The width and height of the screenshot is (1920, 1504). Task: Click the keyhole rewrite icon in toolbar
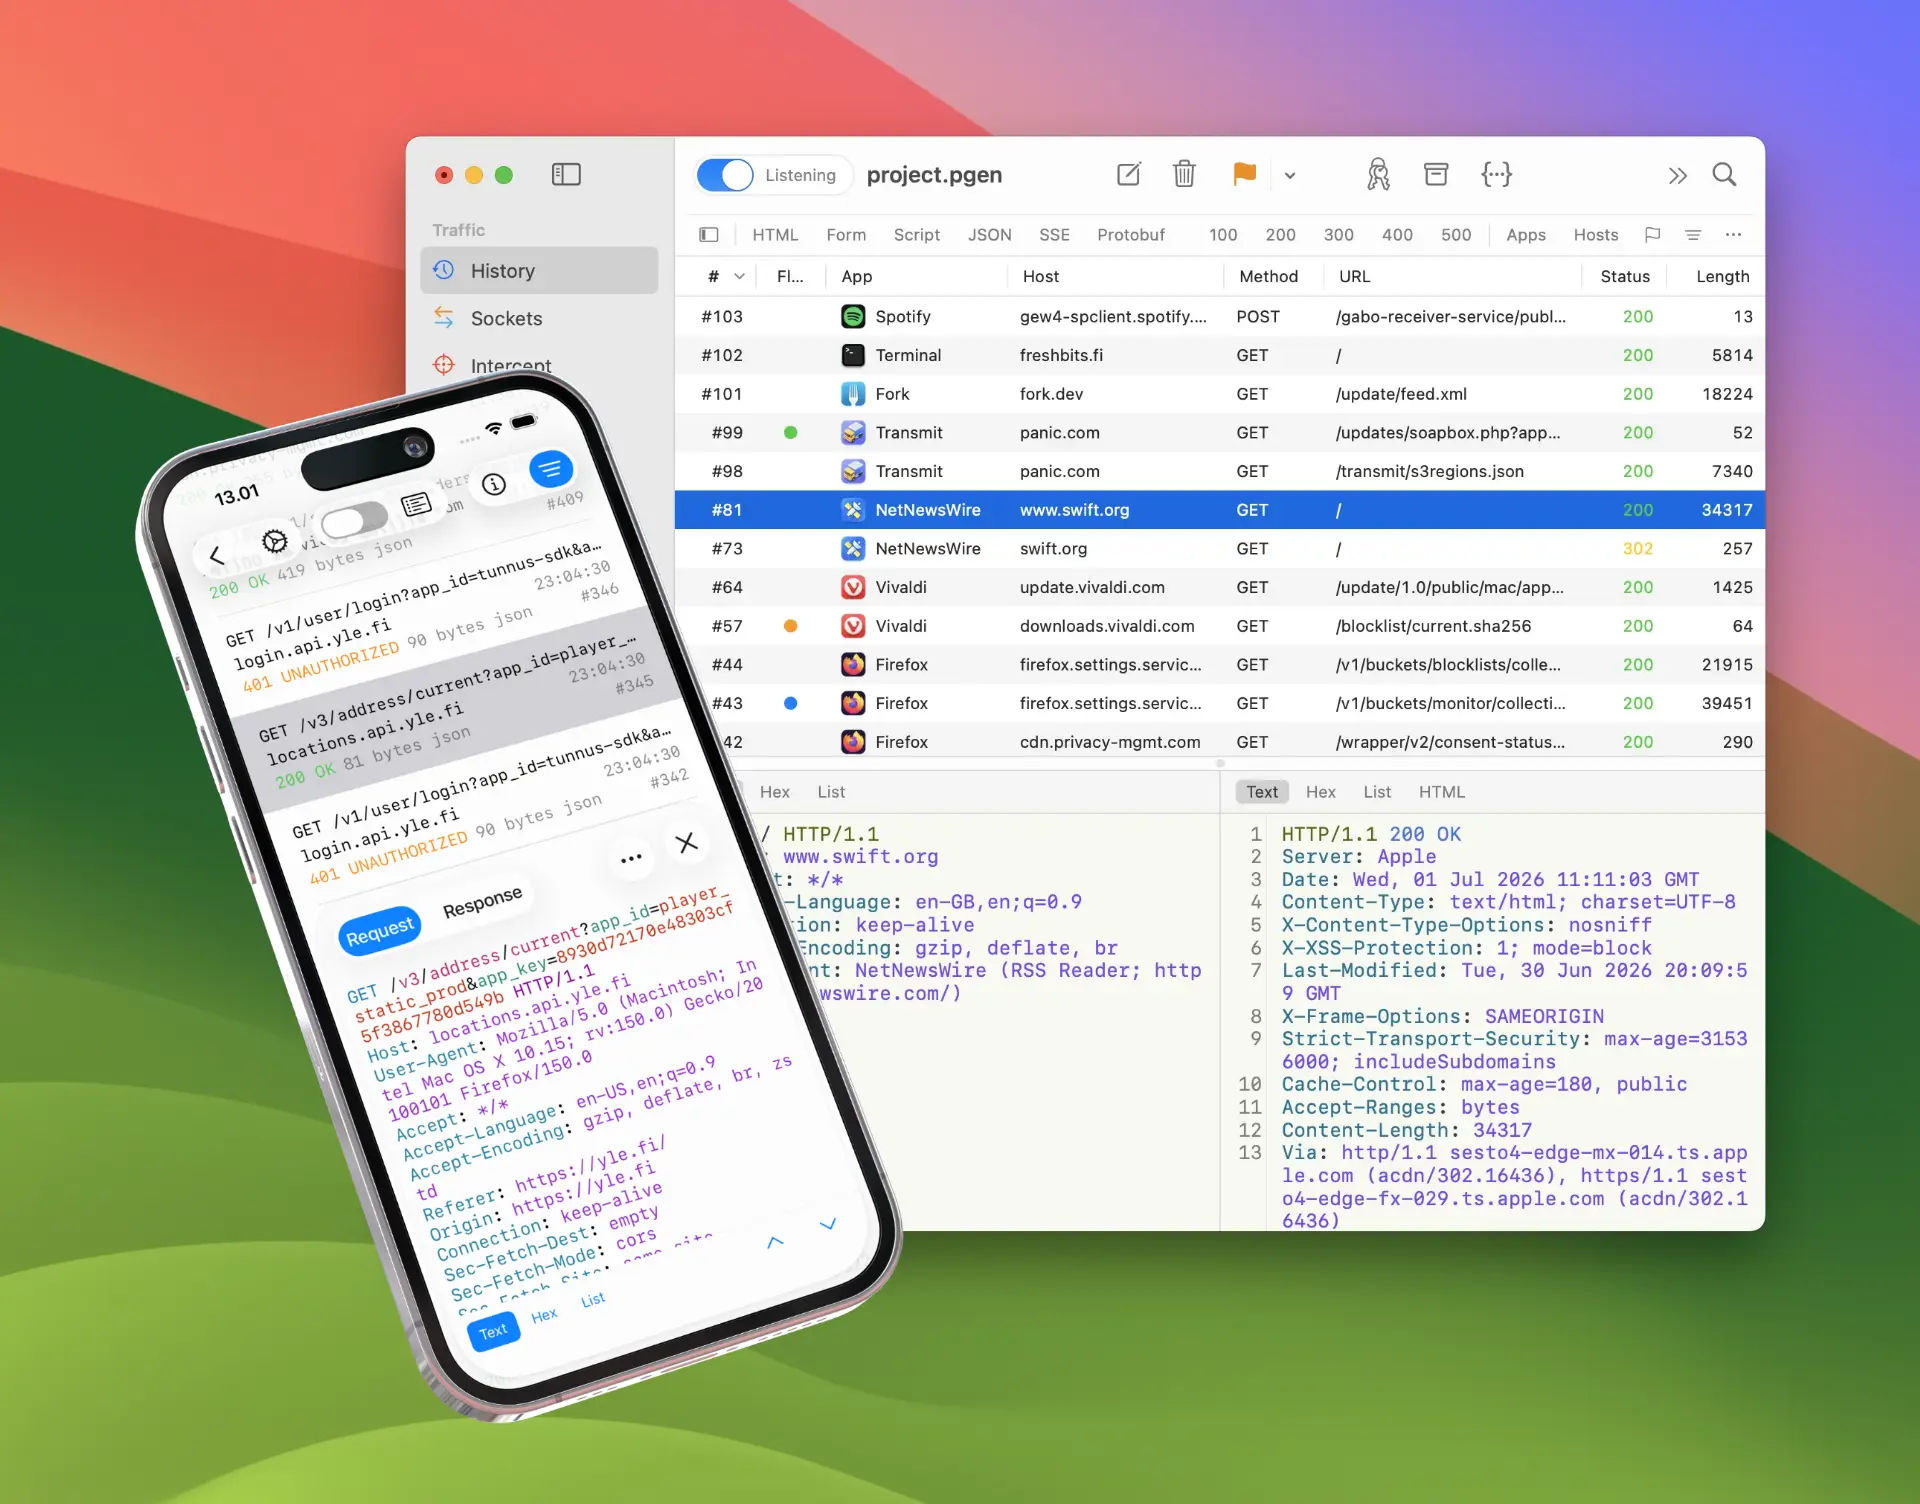click(x=1378, y=175)
